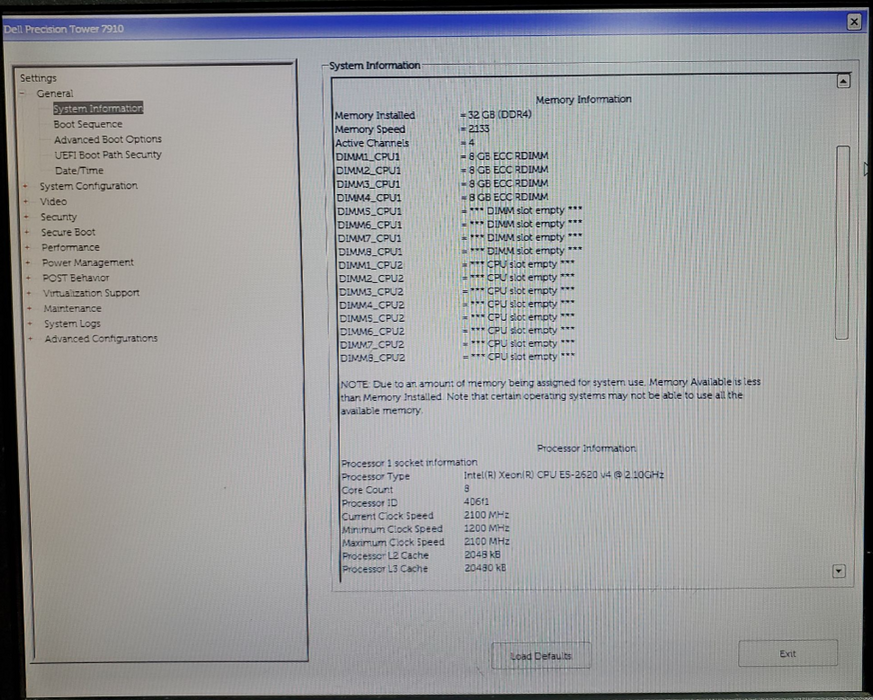Click the DIMM1_CPU1 row
873x700 pixels.
coord(442,156)
